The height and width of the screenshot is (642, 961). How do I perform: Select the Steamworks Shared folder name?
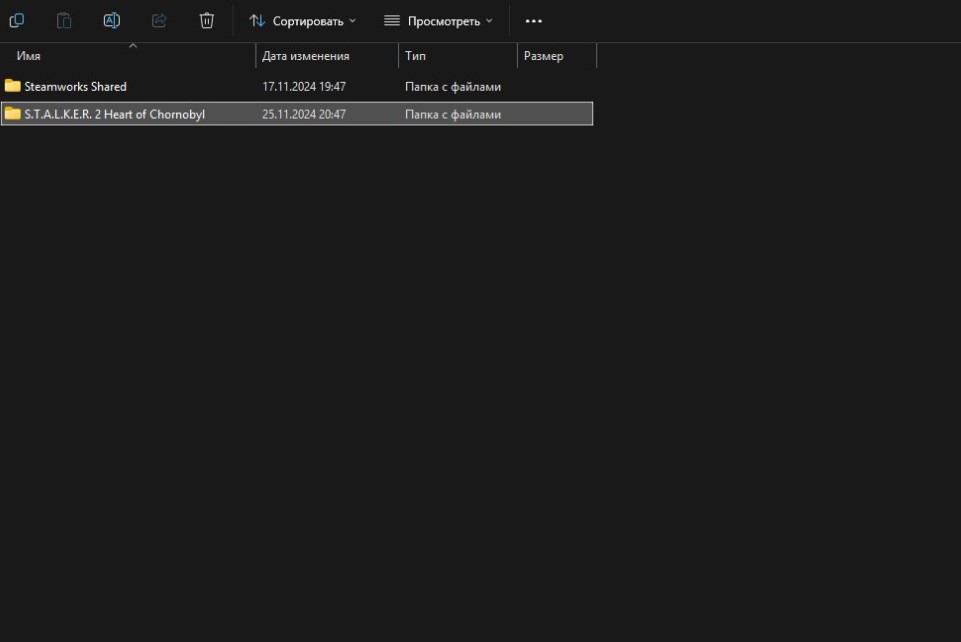coord(75,87)
